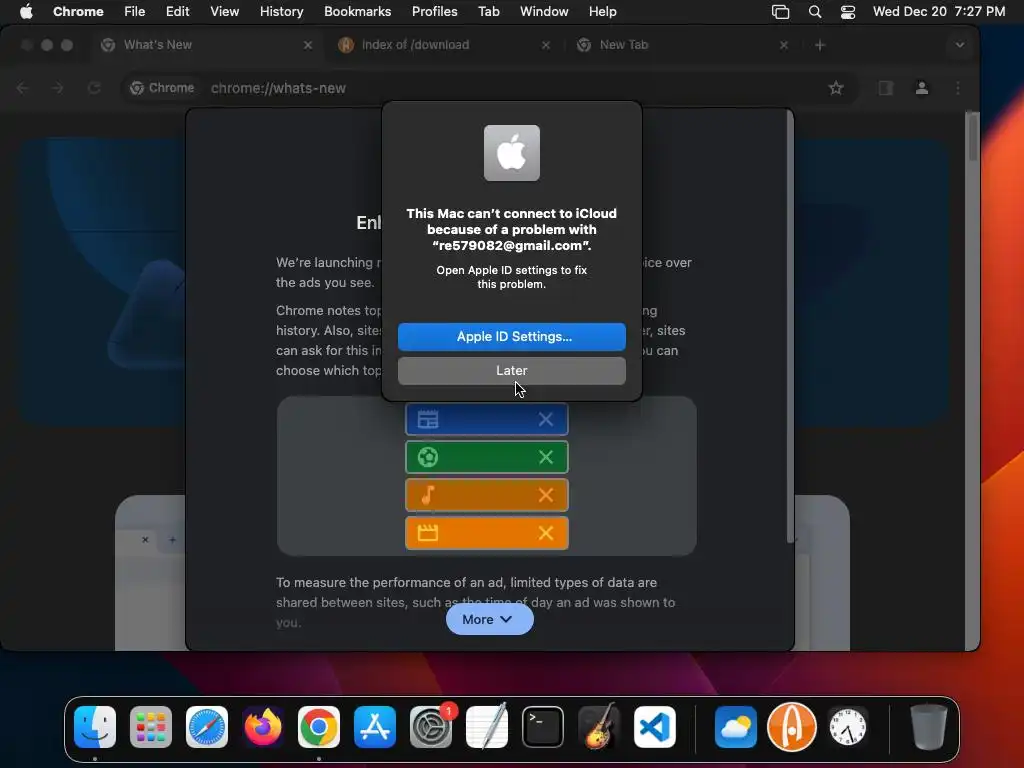Open the tab search dropdown arrow

point(959,45)
